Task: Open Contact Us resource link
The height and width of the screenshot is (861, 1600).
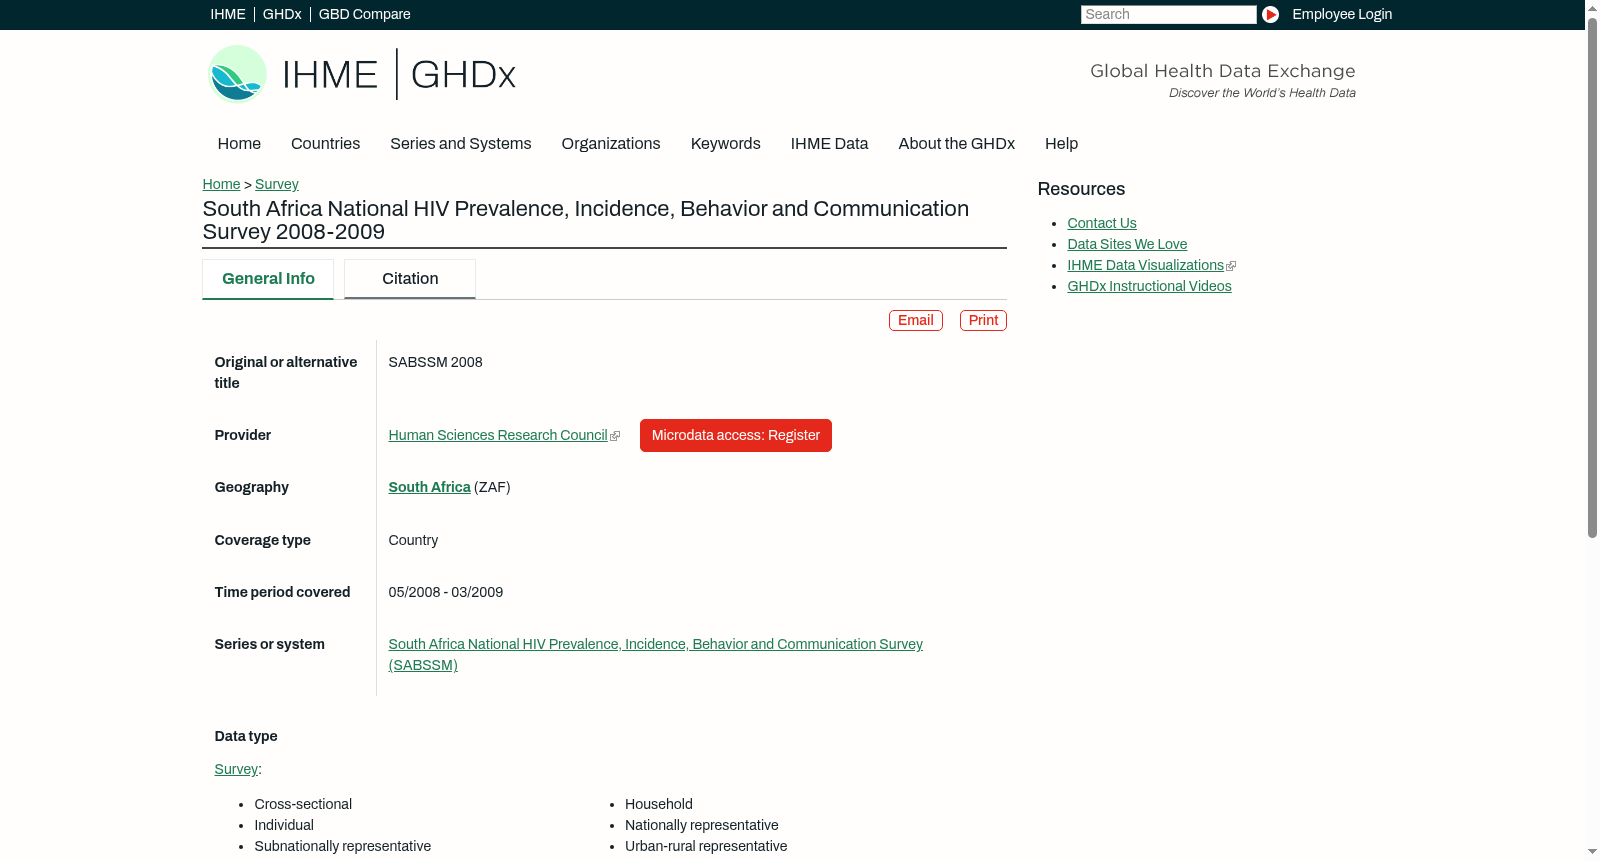Action: 1102,223
